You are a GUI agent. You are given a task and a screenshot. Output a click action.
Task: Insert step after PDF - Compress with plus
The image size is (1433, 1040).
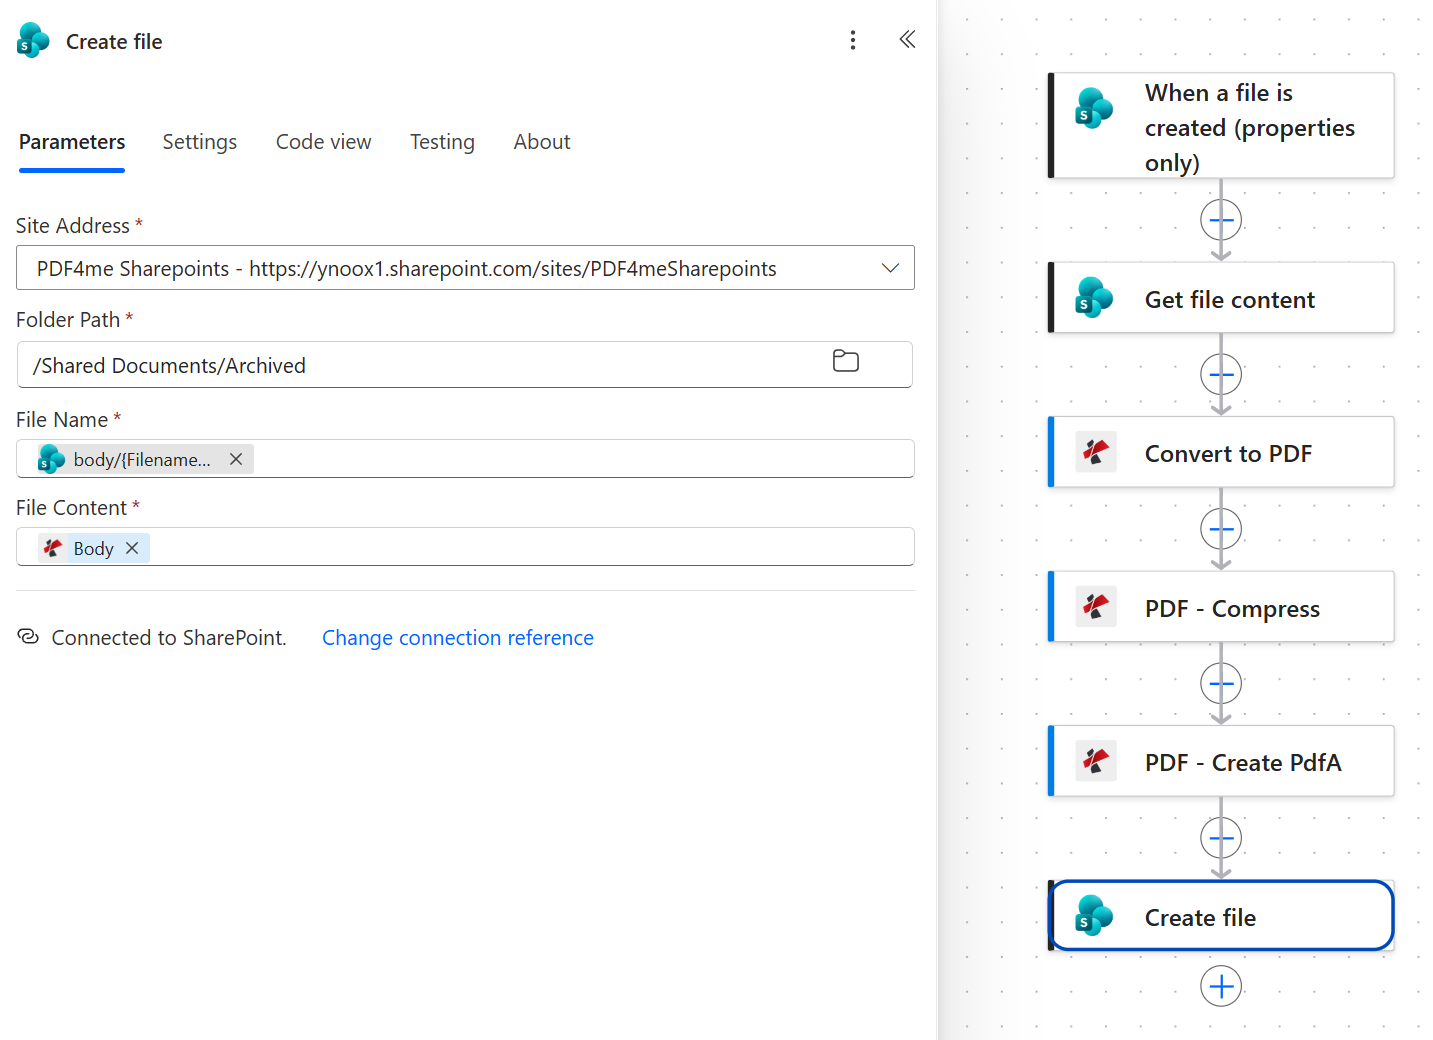[1221, 684]
